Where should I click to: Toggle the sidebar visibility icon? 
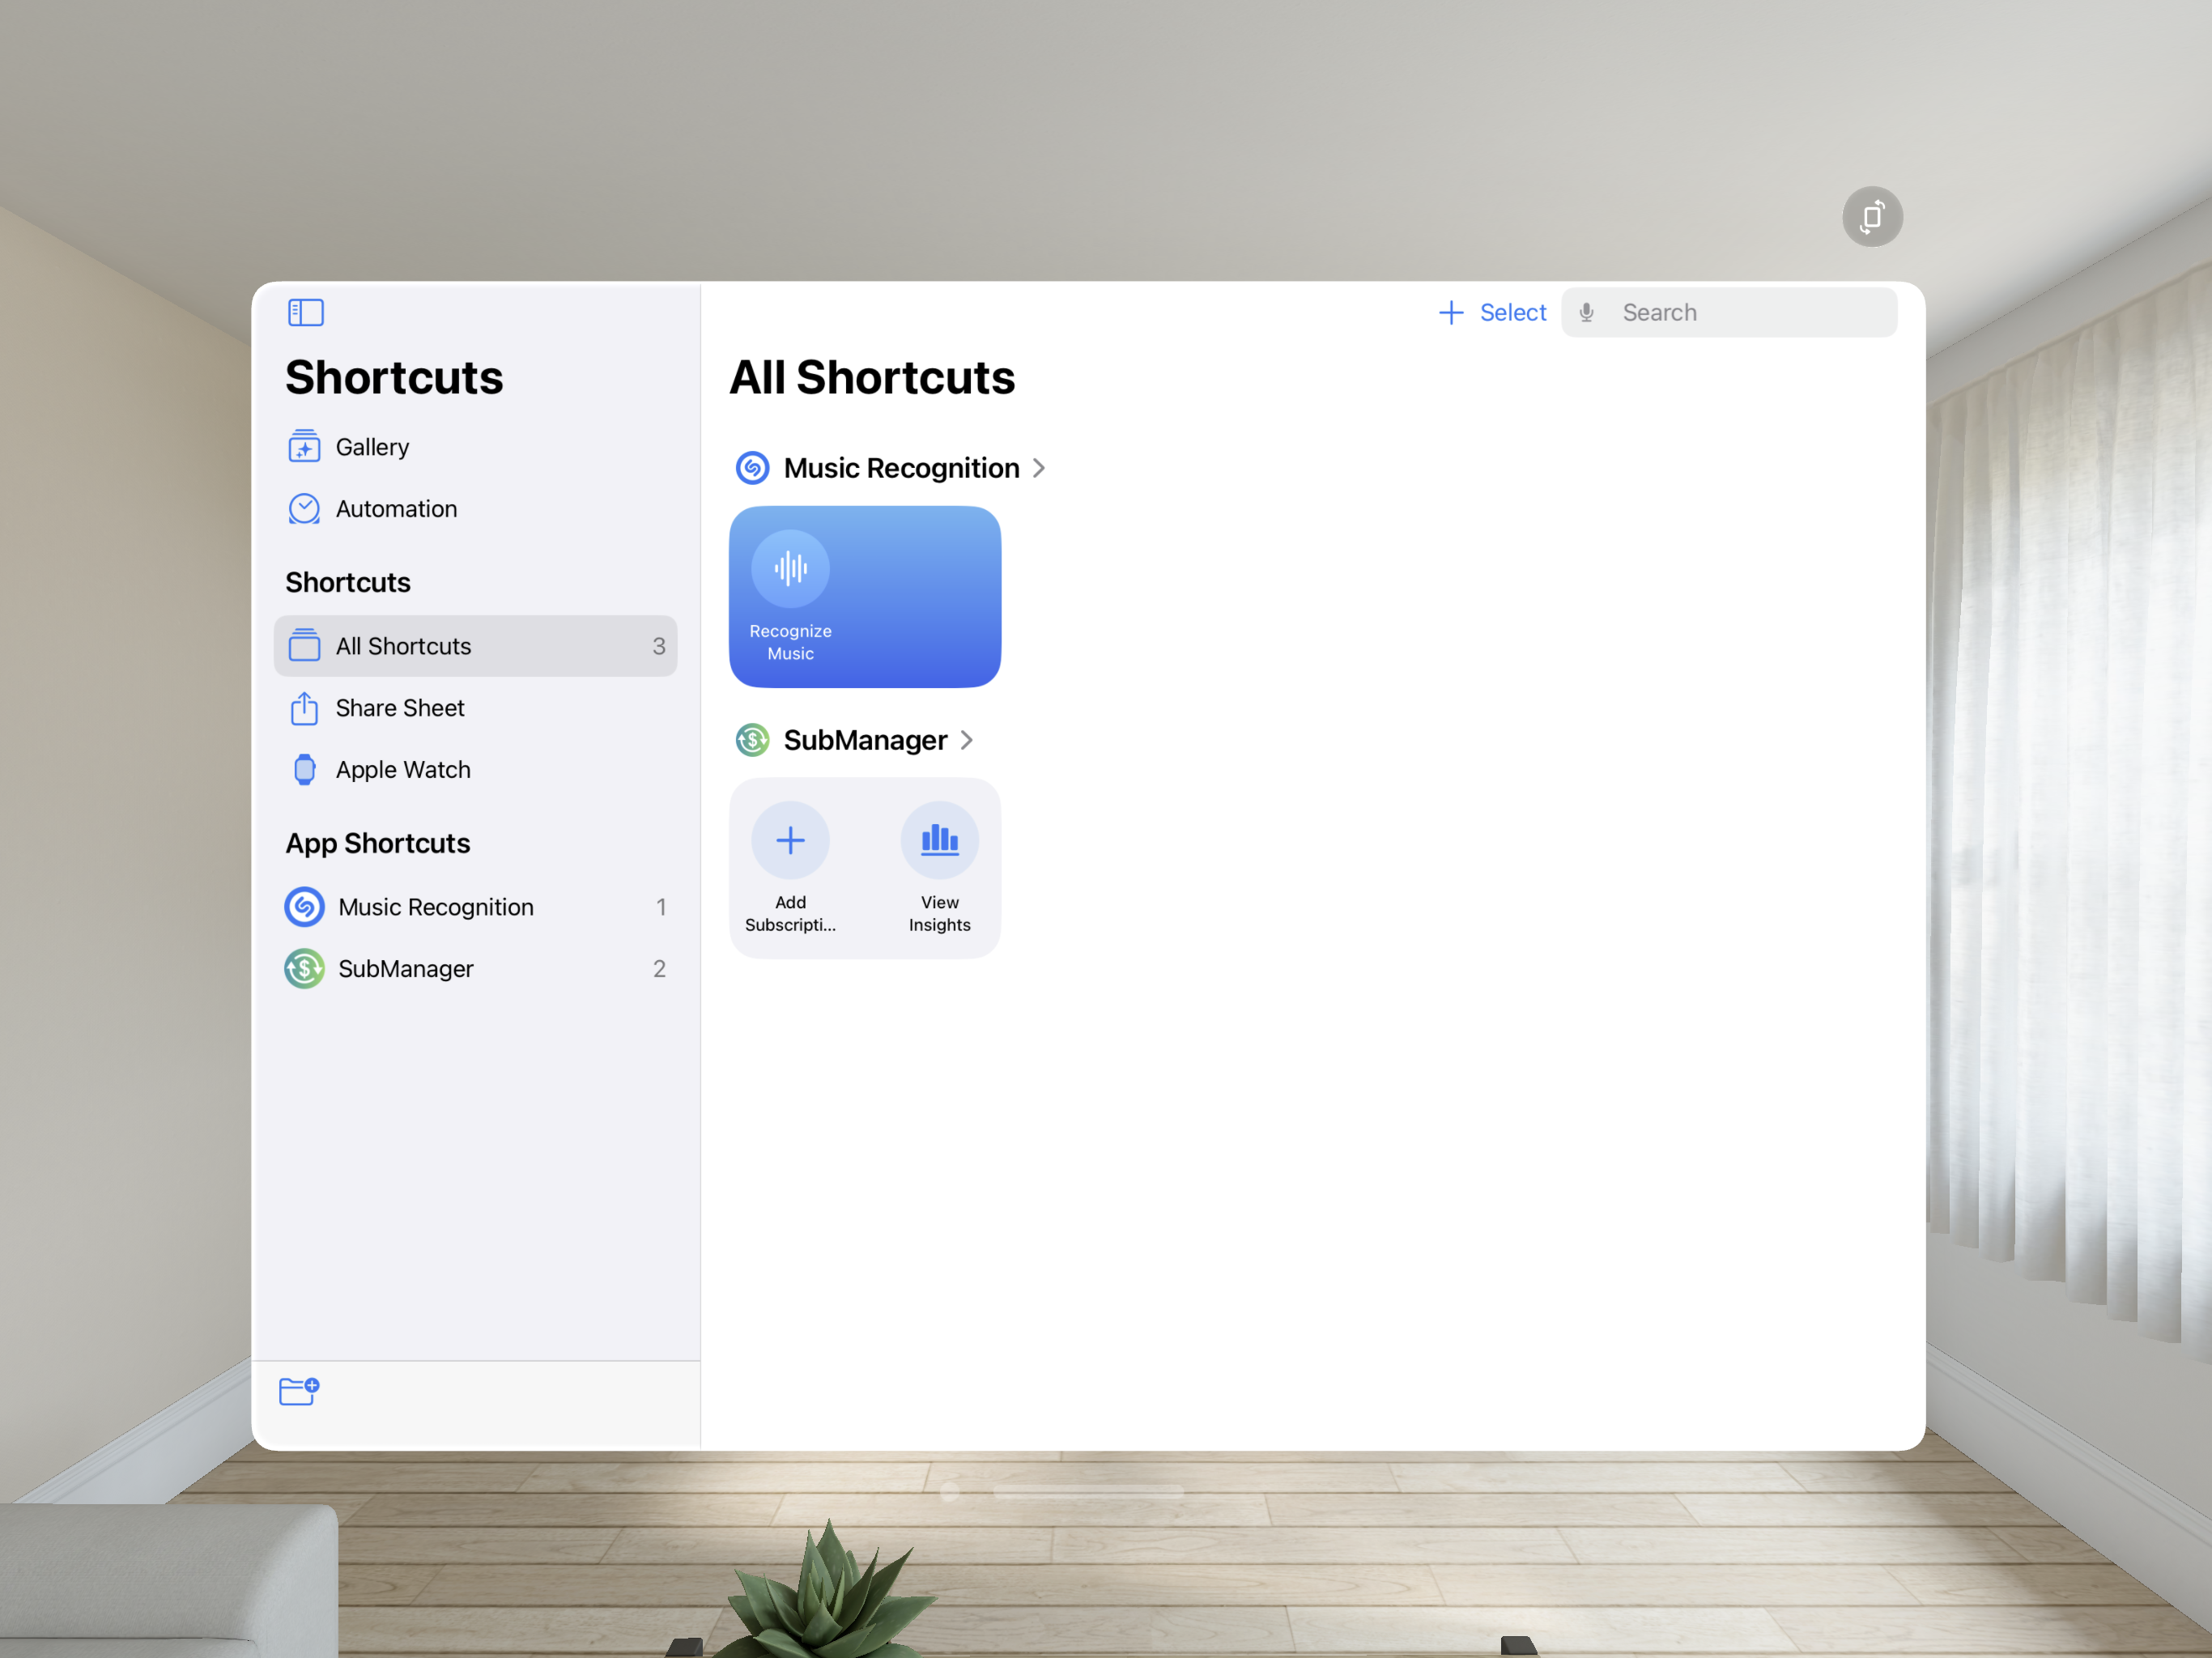click(x=306, y=313)
